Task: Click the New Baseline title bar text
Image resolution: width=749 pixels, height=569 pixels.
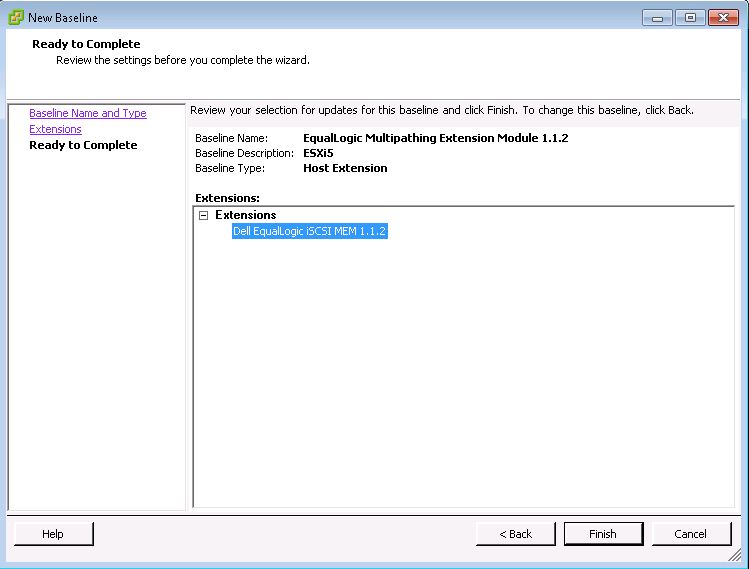Action: tap(63, 18)
